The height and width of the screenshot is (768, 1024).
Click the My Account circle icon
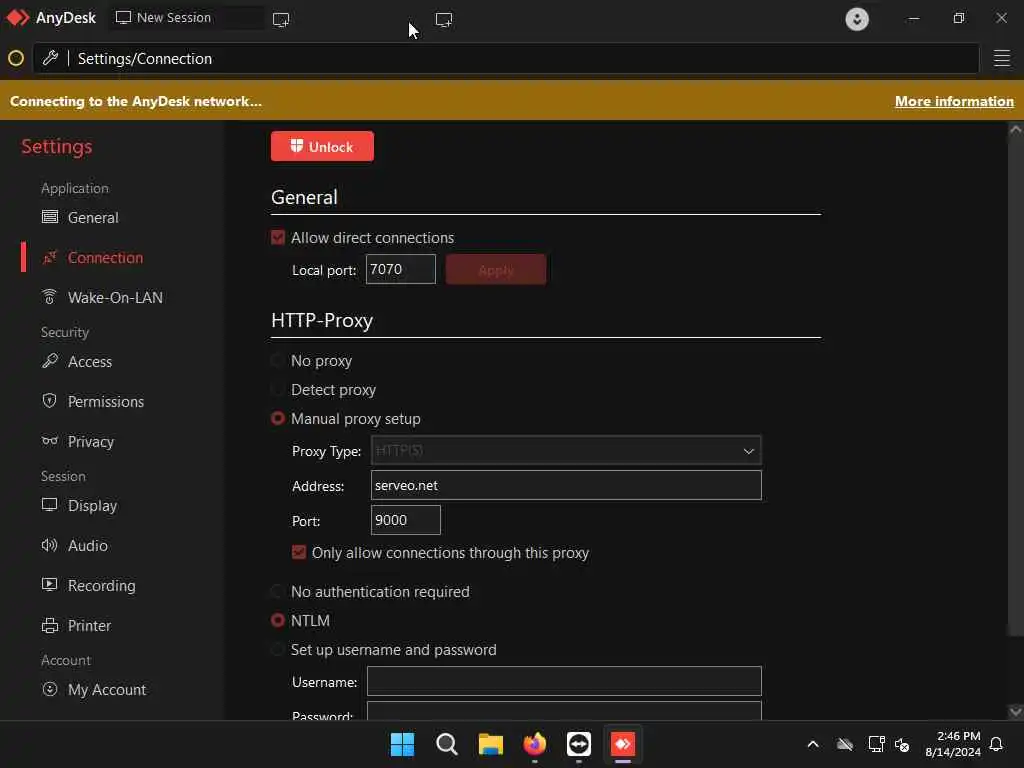pyautogui.click(x=50, y=689)
